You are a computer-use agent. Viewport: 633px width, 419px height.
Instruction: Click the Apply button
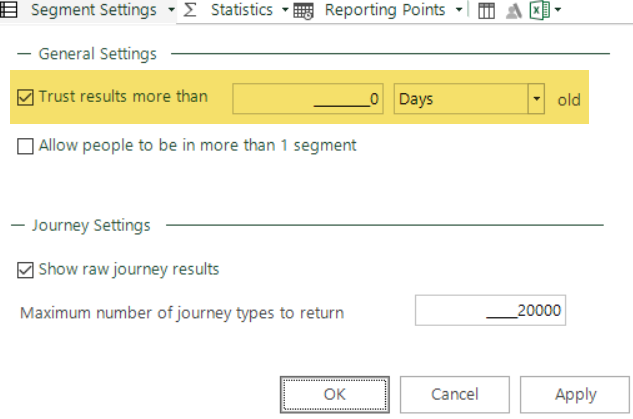[575, 394]
